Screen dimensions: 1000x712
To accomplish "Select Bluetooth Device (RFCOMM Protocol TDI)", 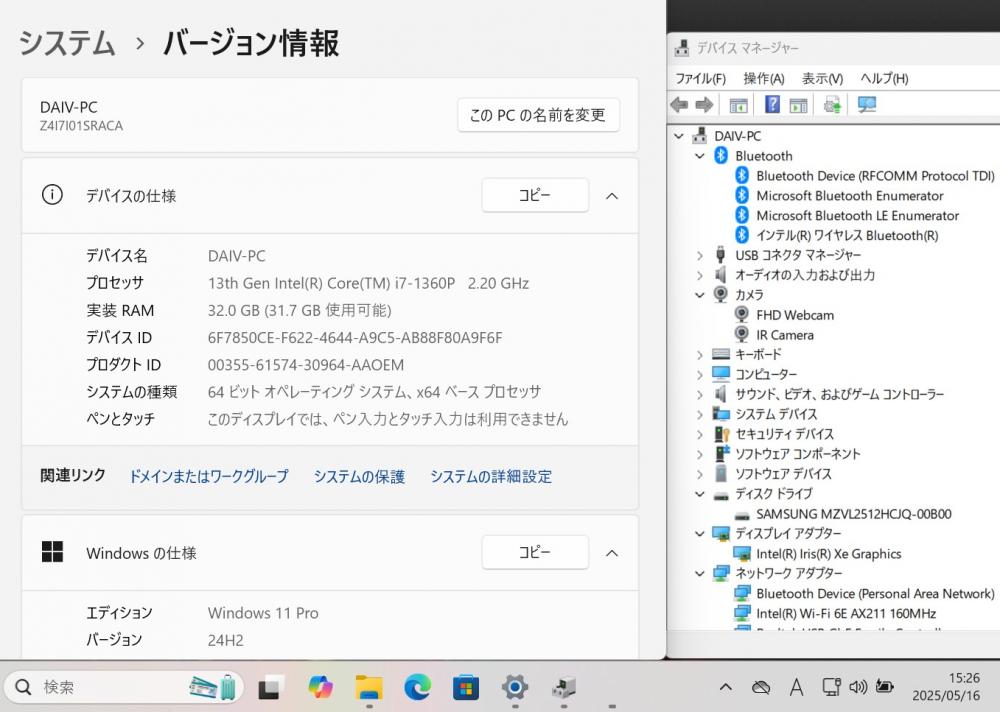I will pyautogui.click(x=875, y=175).
